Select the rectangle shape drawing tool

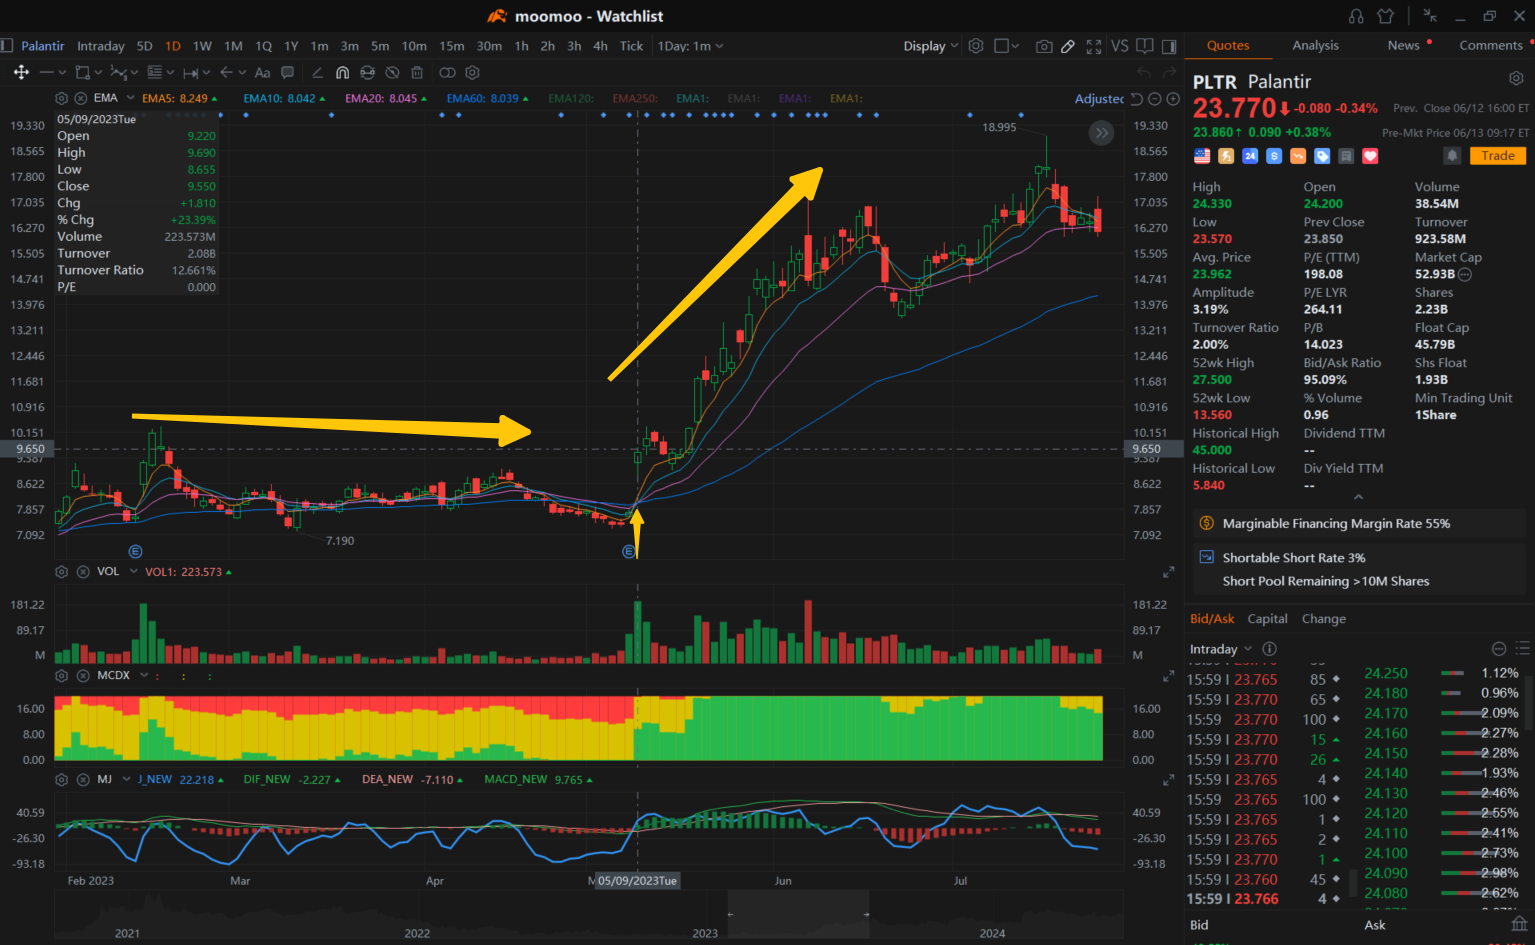83,72
